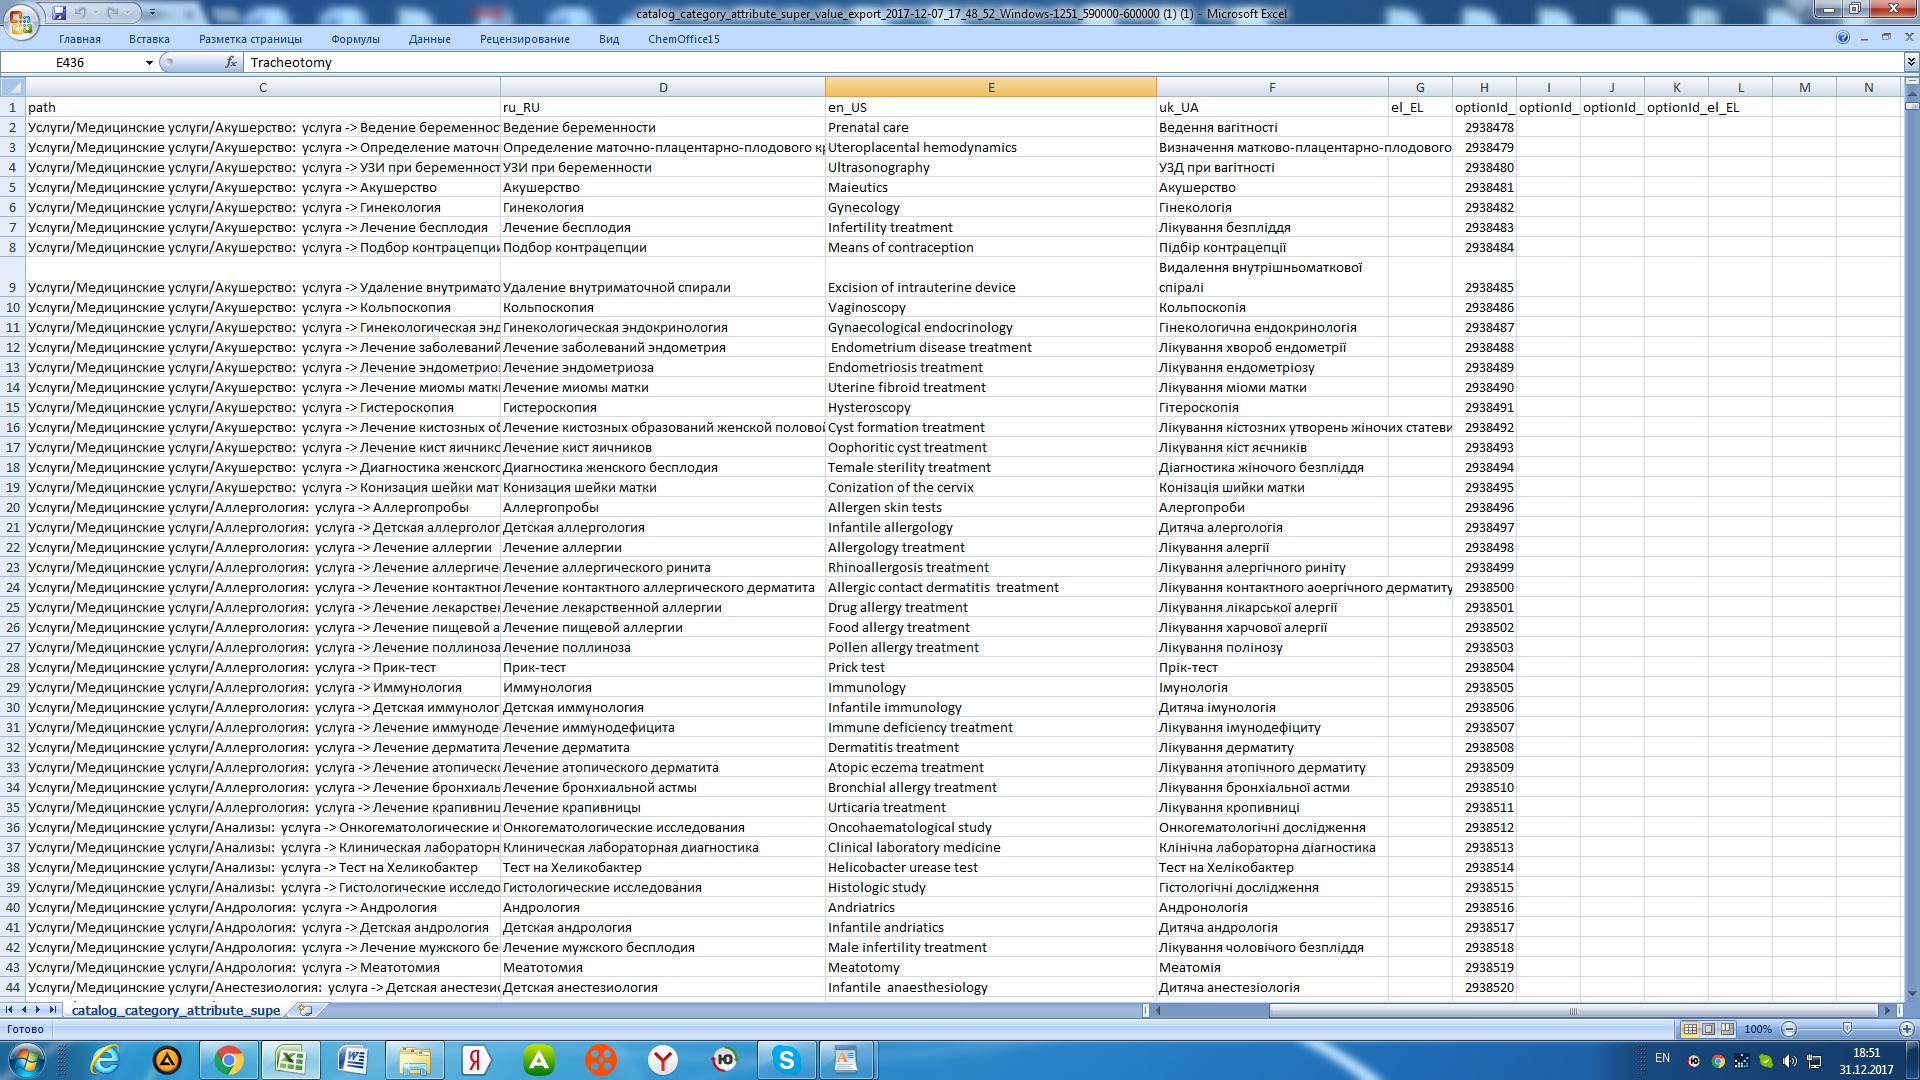
Task: Click the Insert Worksheet icon
Action: click(305, 1010)
